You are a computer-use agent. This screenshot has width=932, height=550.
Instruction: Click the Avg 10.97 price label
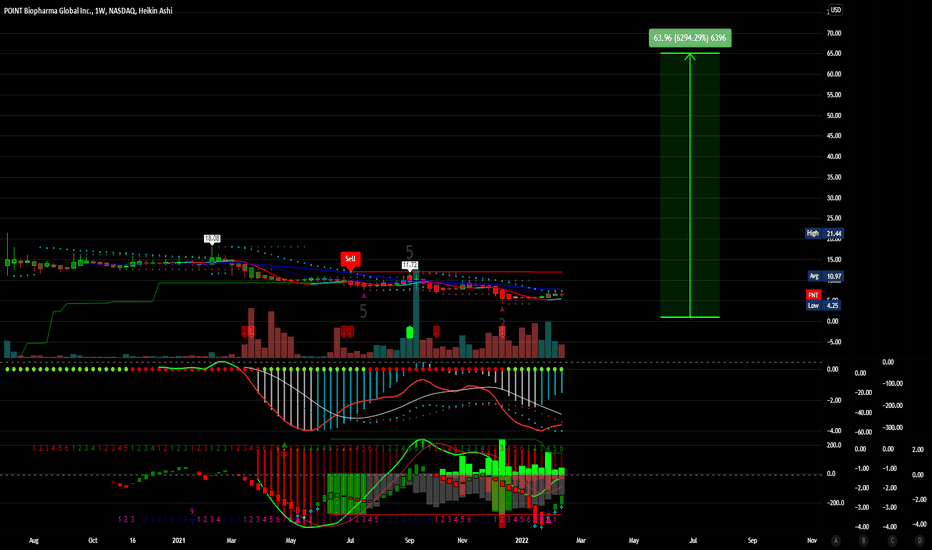point(825,276)
